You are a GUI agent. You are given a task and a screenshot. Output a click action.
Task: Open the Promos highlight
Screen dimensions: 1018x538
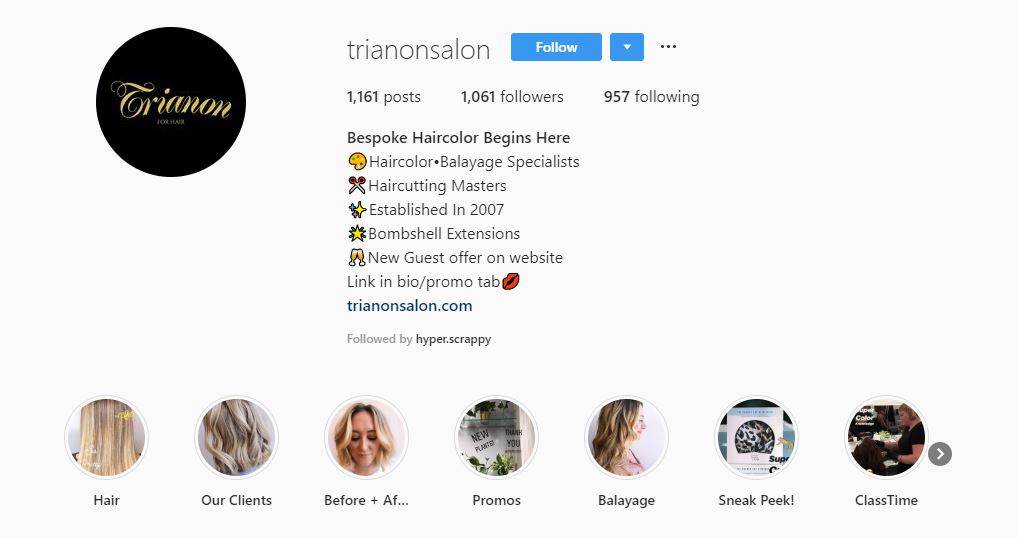496,437
